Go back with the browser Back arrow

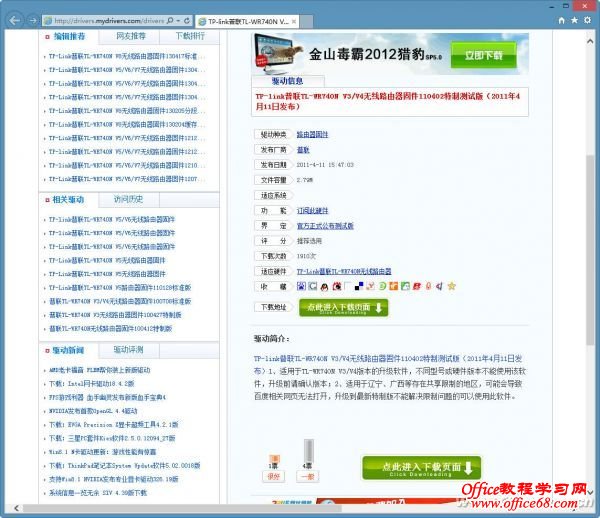[15, 20]
